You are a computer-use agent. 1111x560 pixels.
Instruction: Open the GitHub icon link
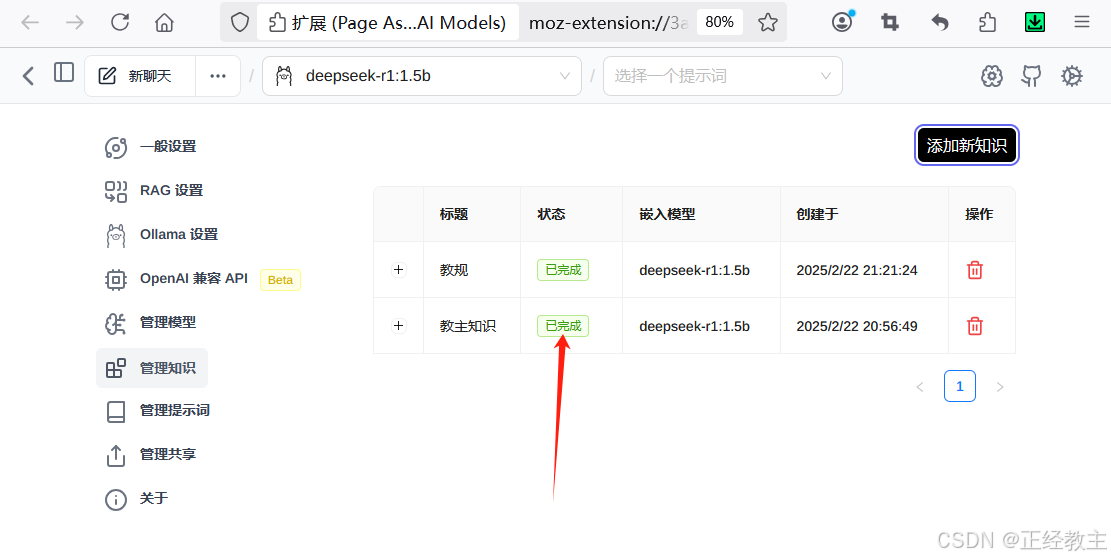[1032, 76]
